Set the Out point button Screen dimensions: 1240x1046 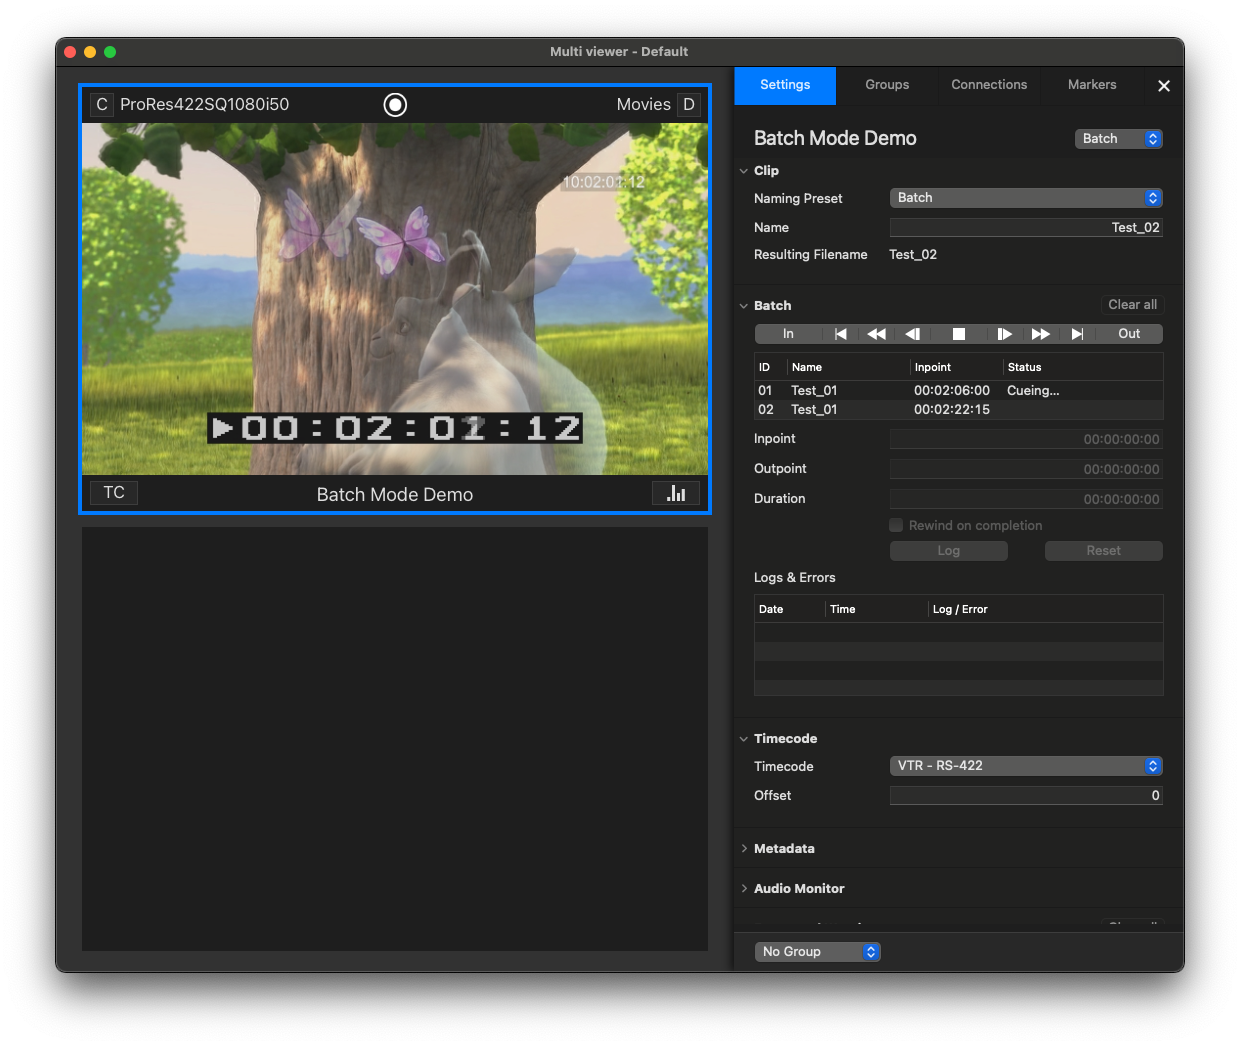(1129, 334)
